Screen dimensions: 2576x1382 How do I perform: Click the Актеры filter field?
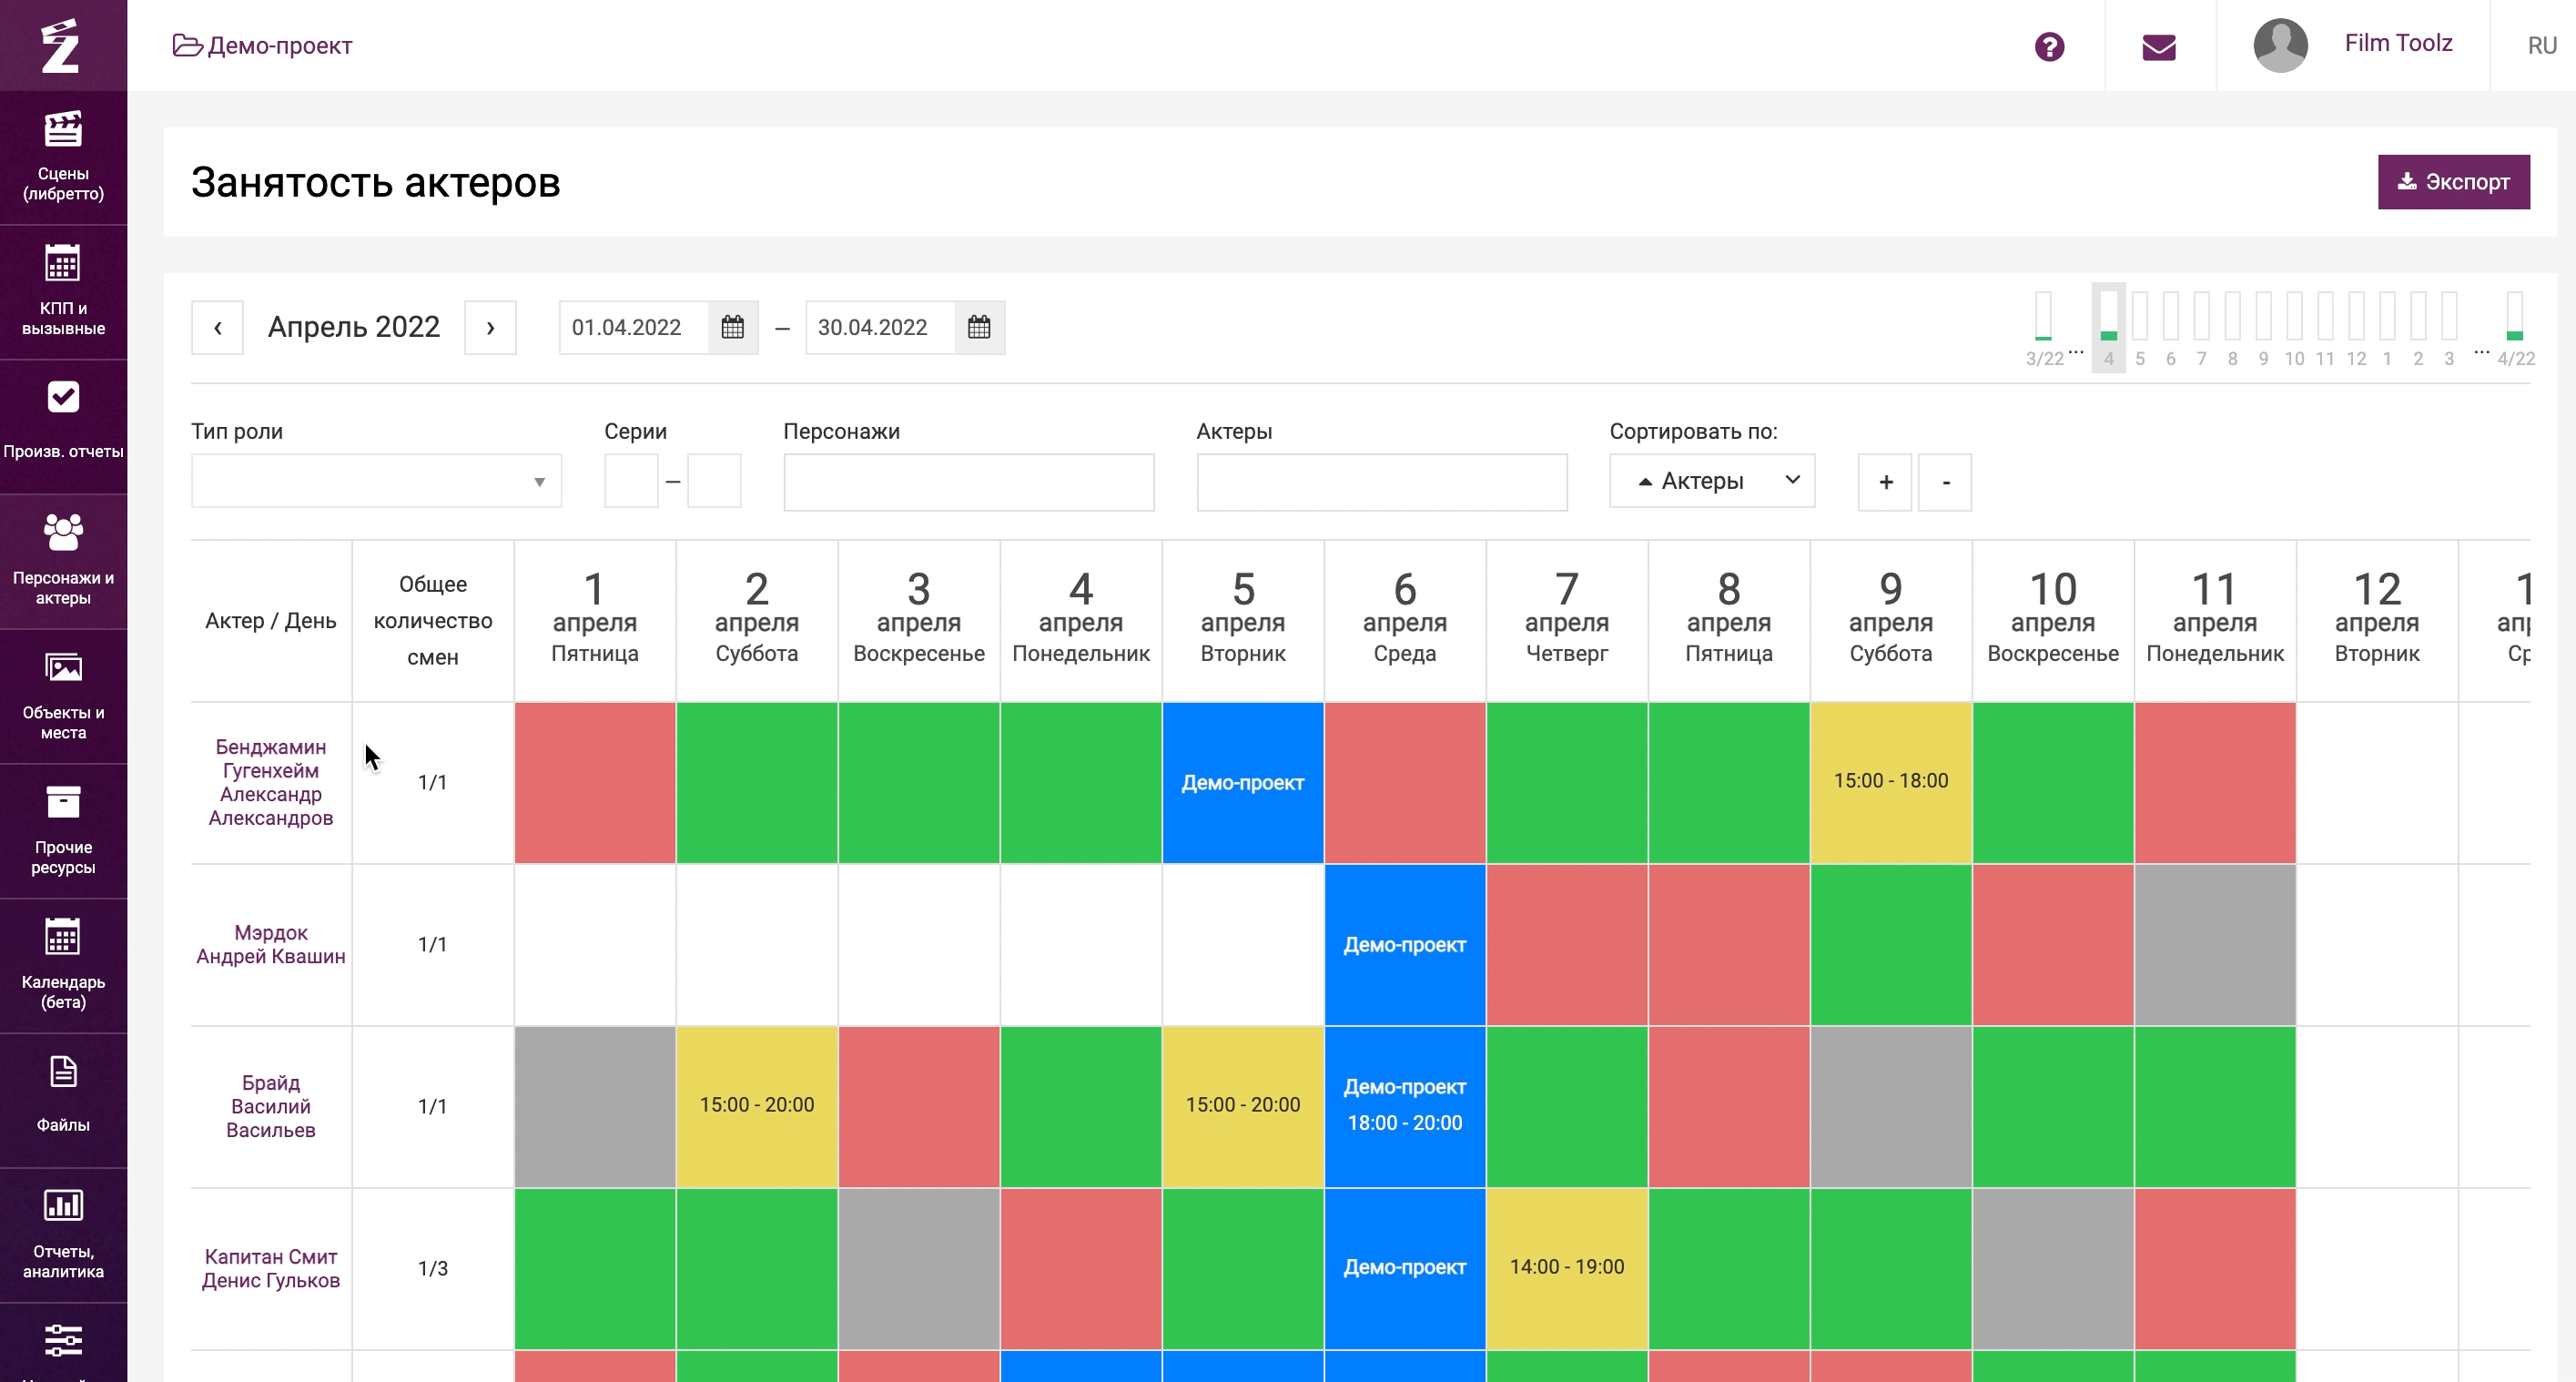click(1381, 482)
